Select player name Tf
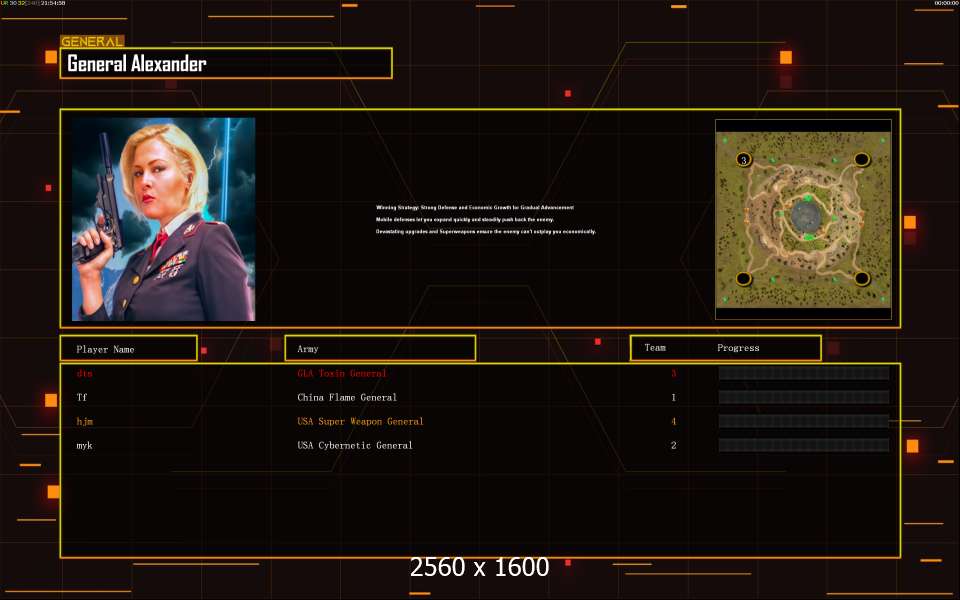Viewport: 960px width, 600px height. [x=82, y=397]
